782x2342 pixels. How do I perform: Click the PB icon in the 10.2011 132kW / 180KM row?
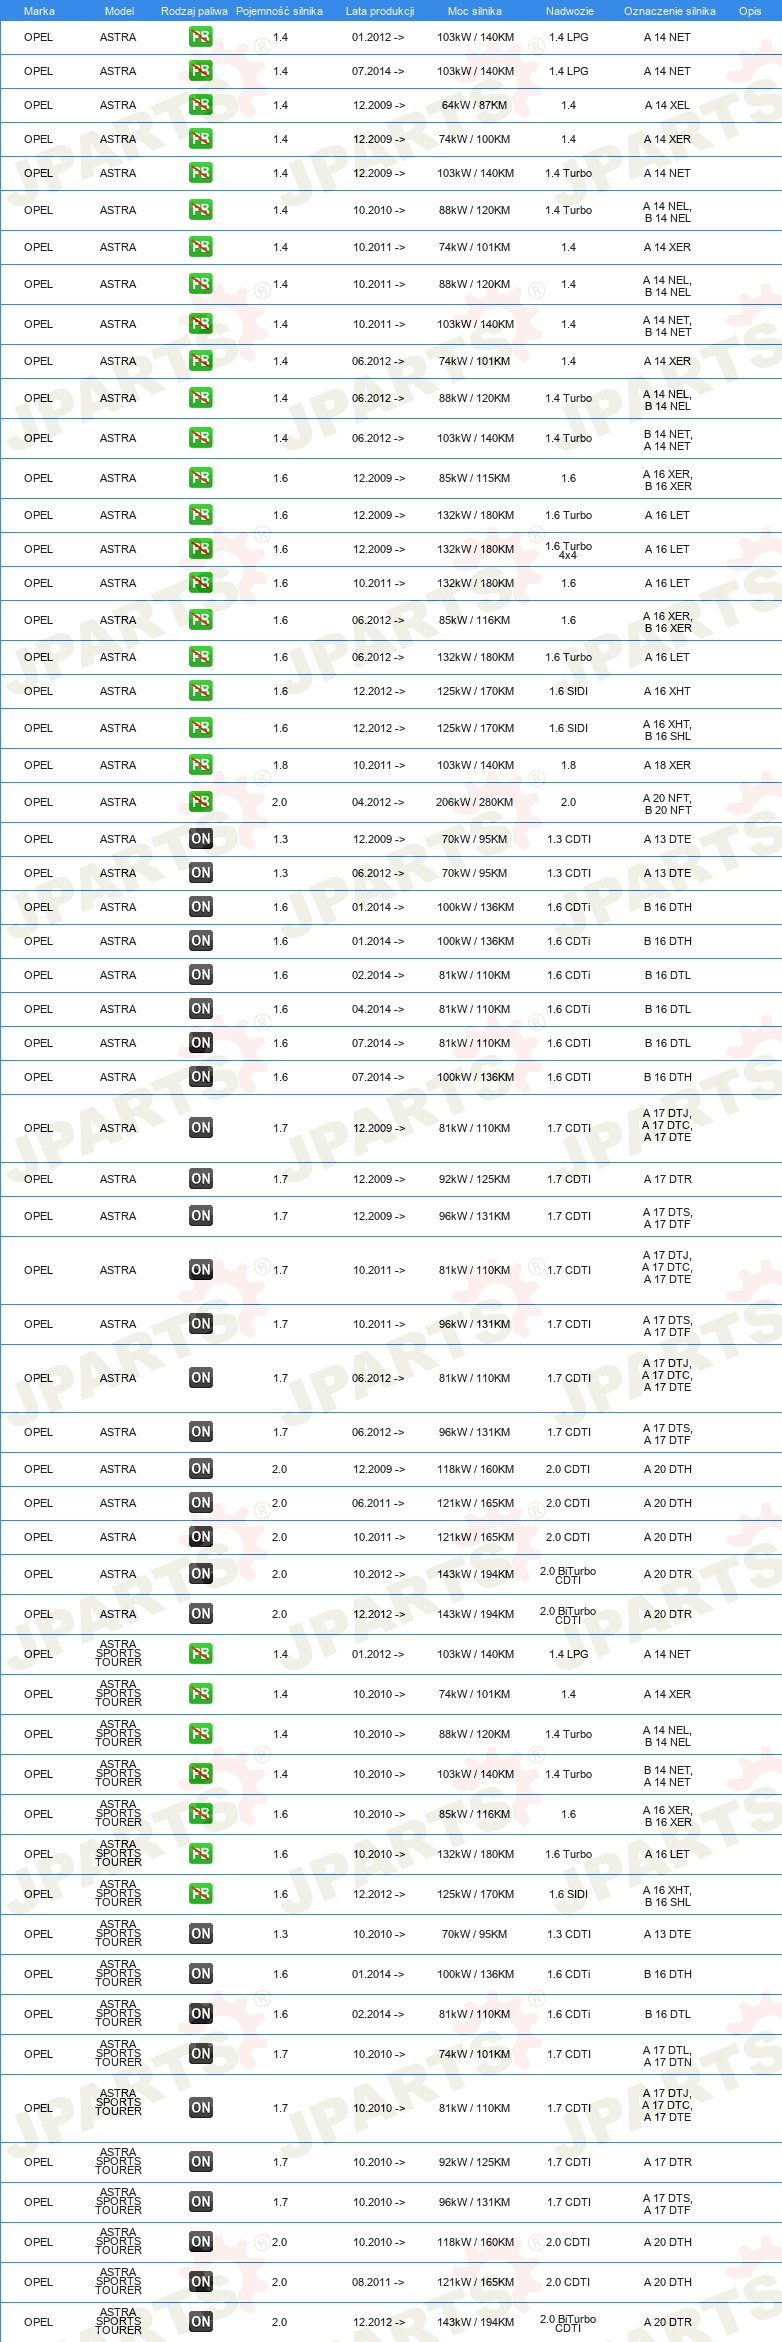200,583
